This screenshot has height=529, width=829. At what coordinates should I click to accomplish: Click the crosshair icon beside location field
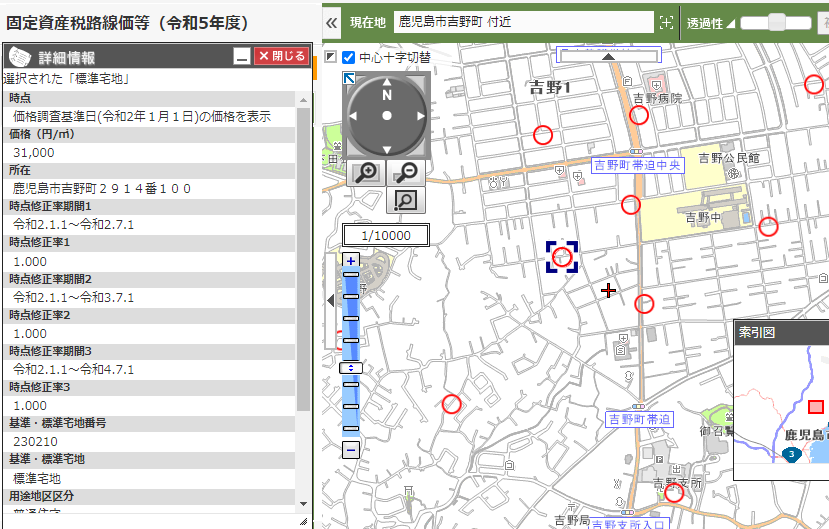(667, 21)
